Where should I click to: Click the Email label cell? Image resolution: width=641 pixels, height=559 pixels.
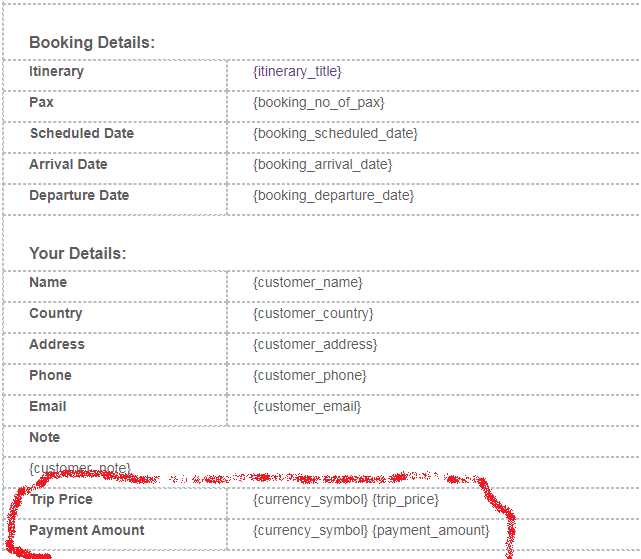115,411
